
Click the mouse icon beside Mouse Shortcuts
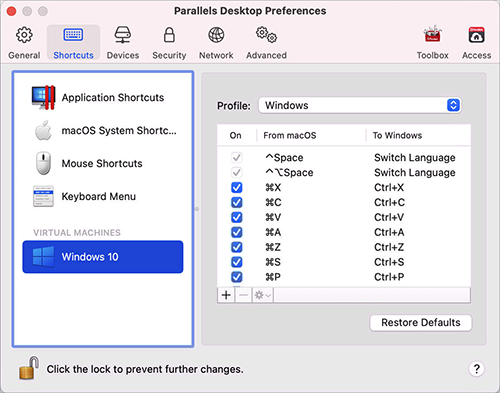[x=43, y=163]
